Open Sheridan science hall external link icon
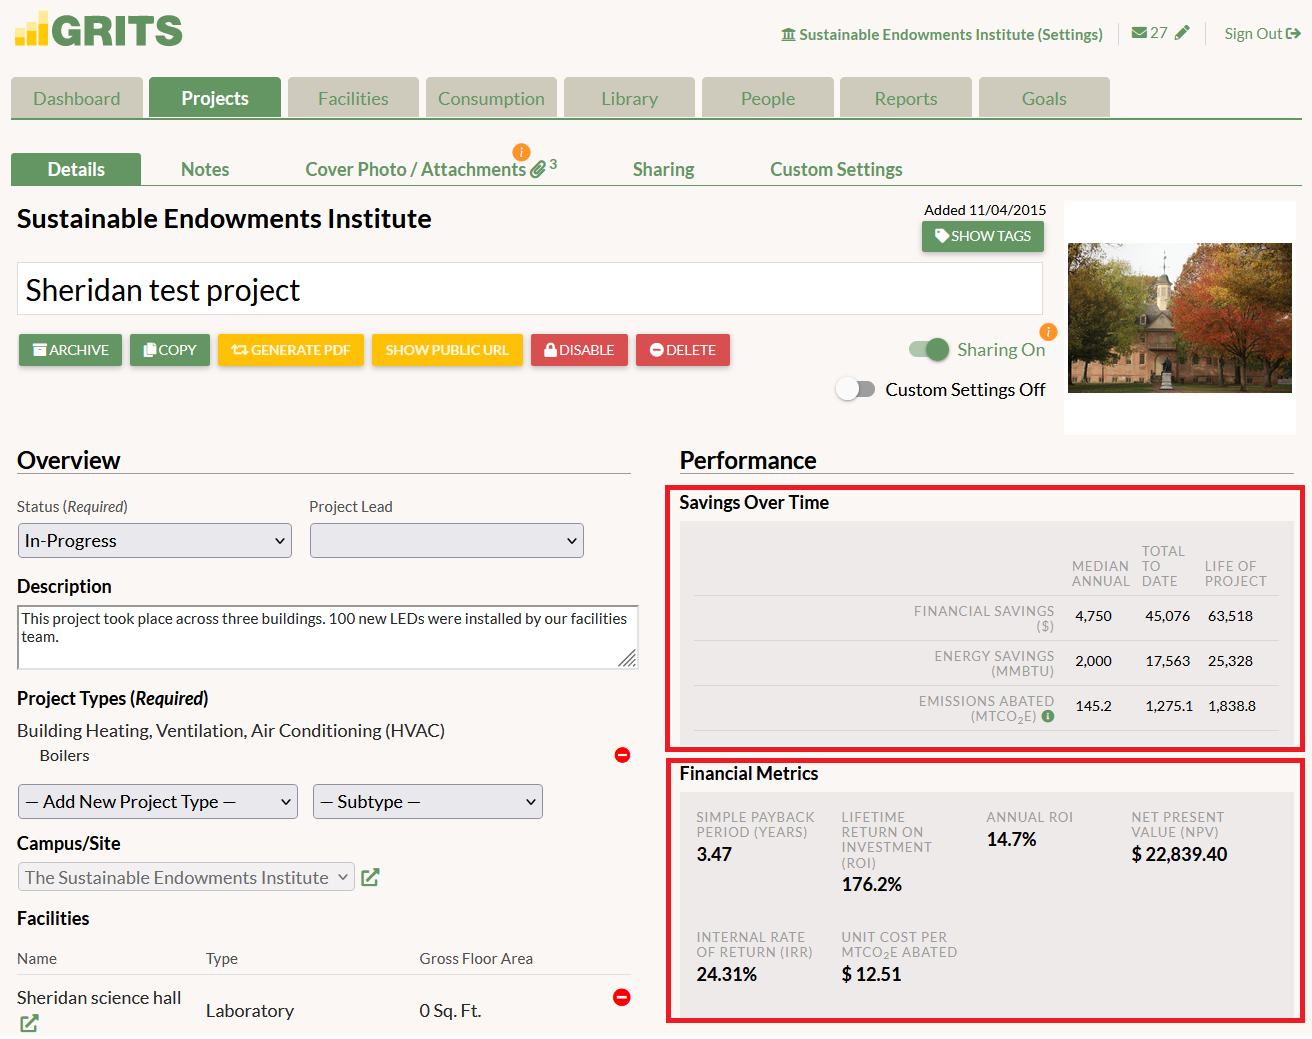 [x=29, y=1023]
